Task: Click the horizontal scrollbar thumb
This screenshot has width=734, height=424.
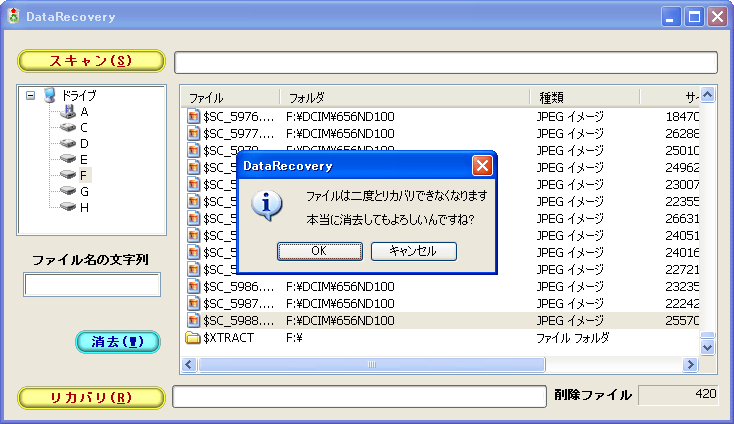Action: tap(372, 365)
